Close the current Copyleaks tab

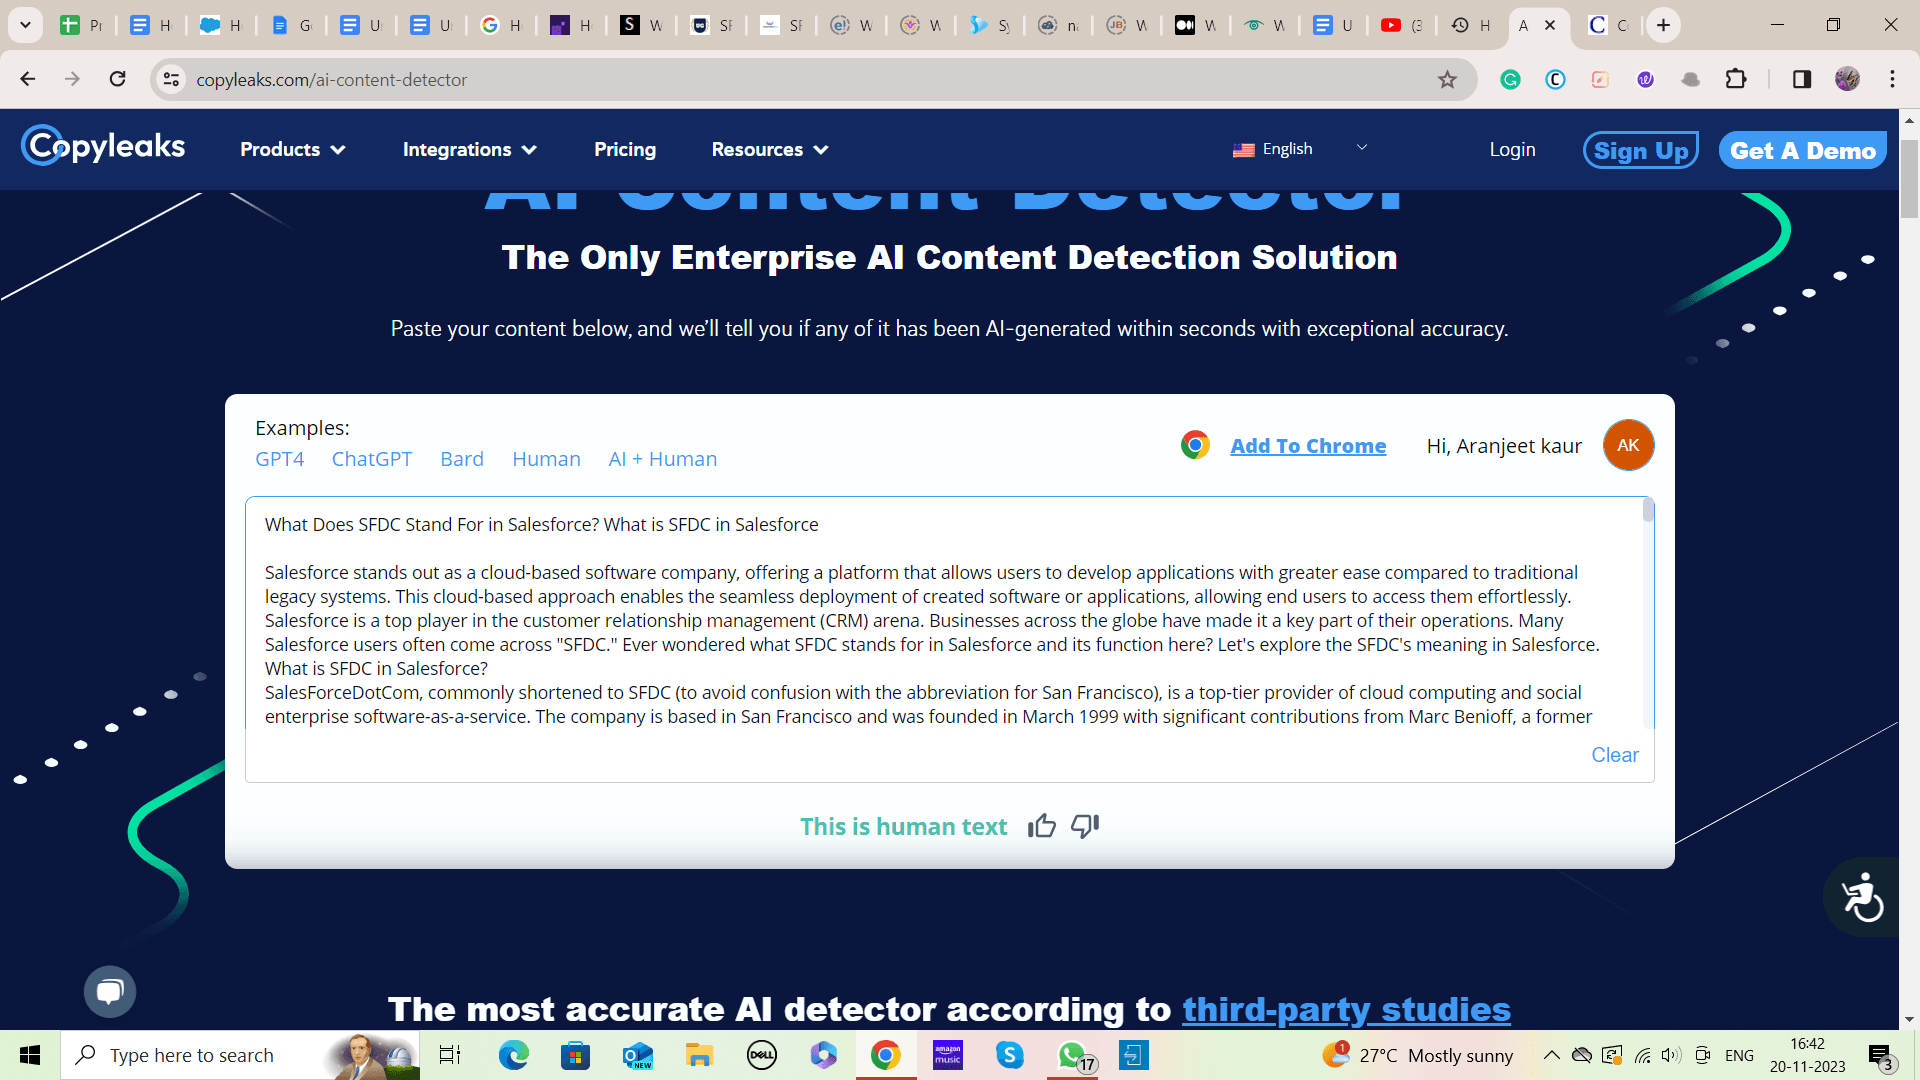(x=1550, y=25)
